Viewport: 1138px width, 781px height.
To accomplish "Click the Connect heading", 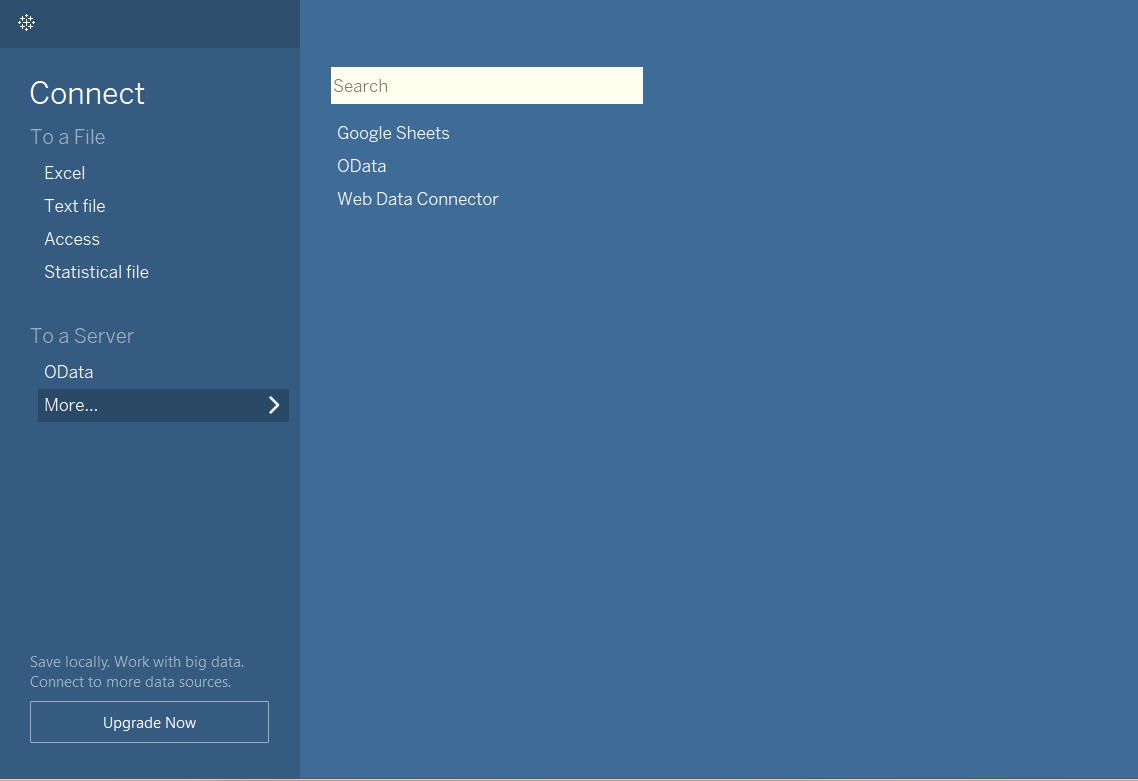I will (x=87, y=93).
